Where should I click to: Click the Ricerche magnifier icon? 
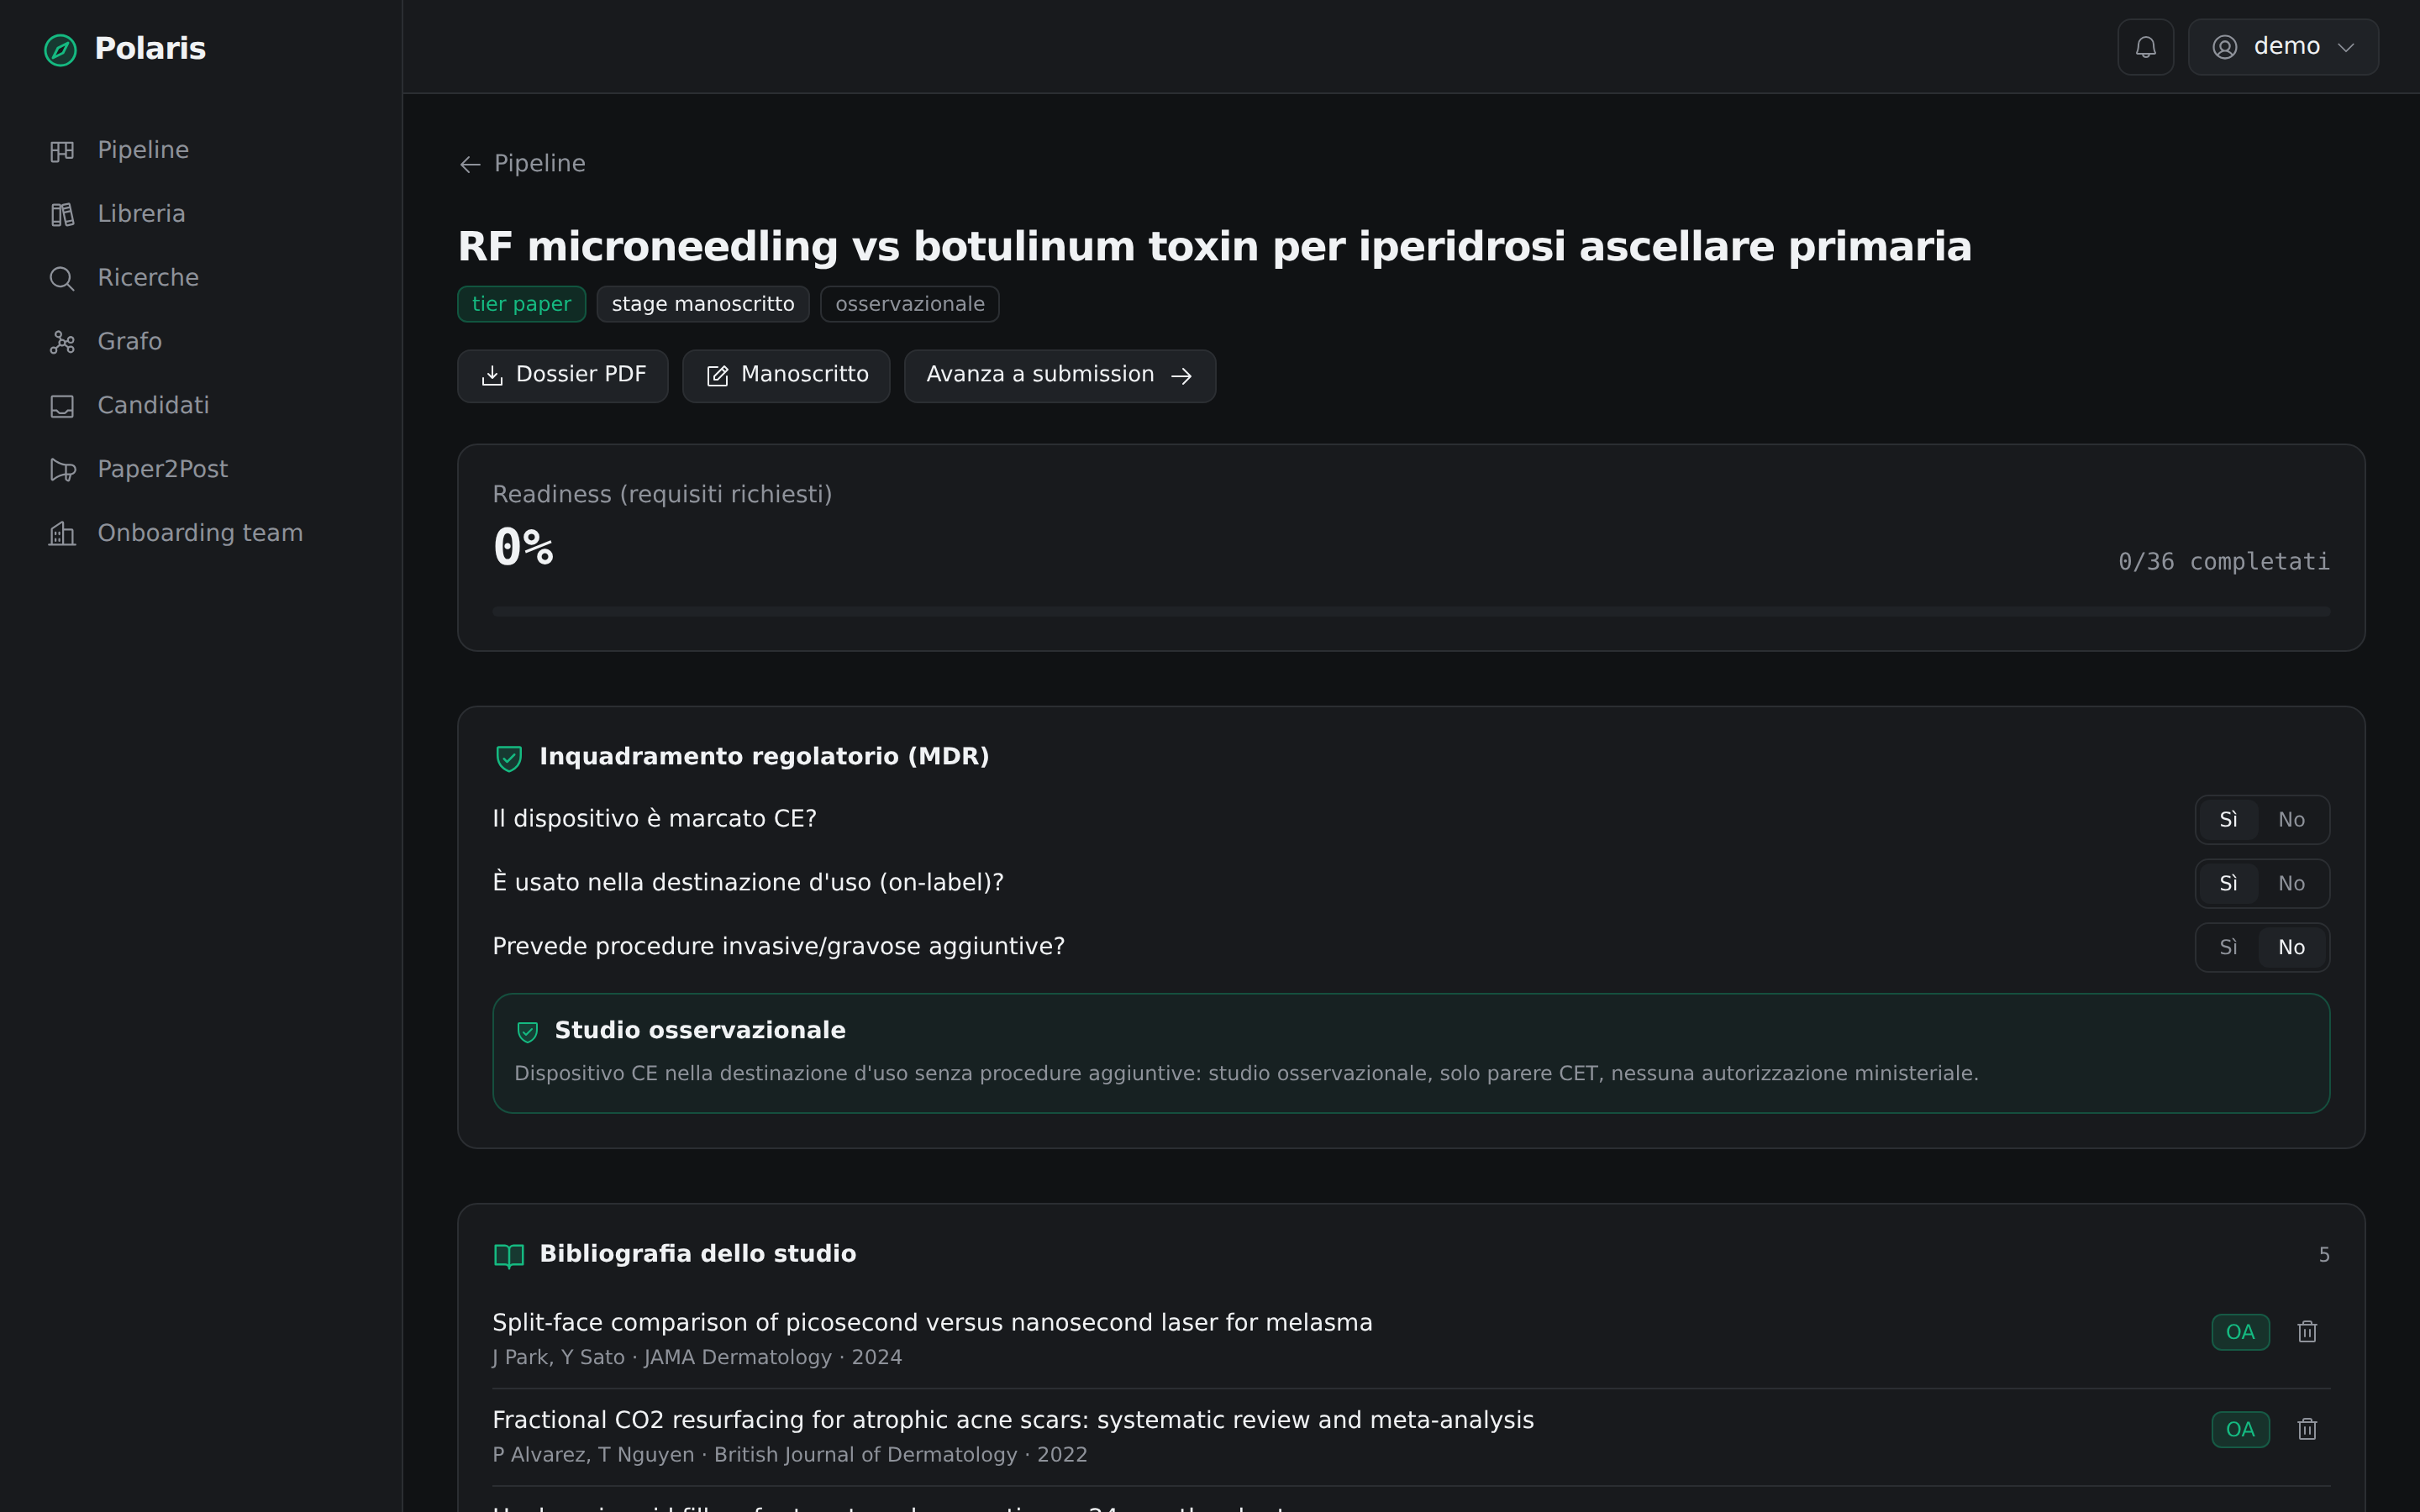[x=62, y=279]
